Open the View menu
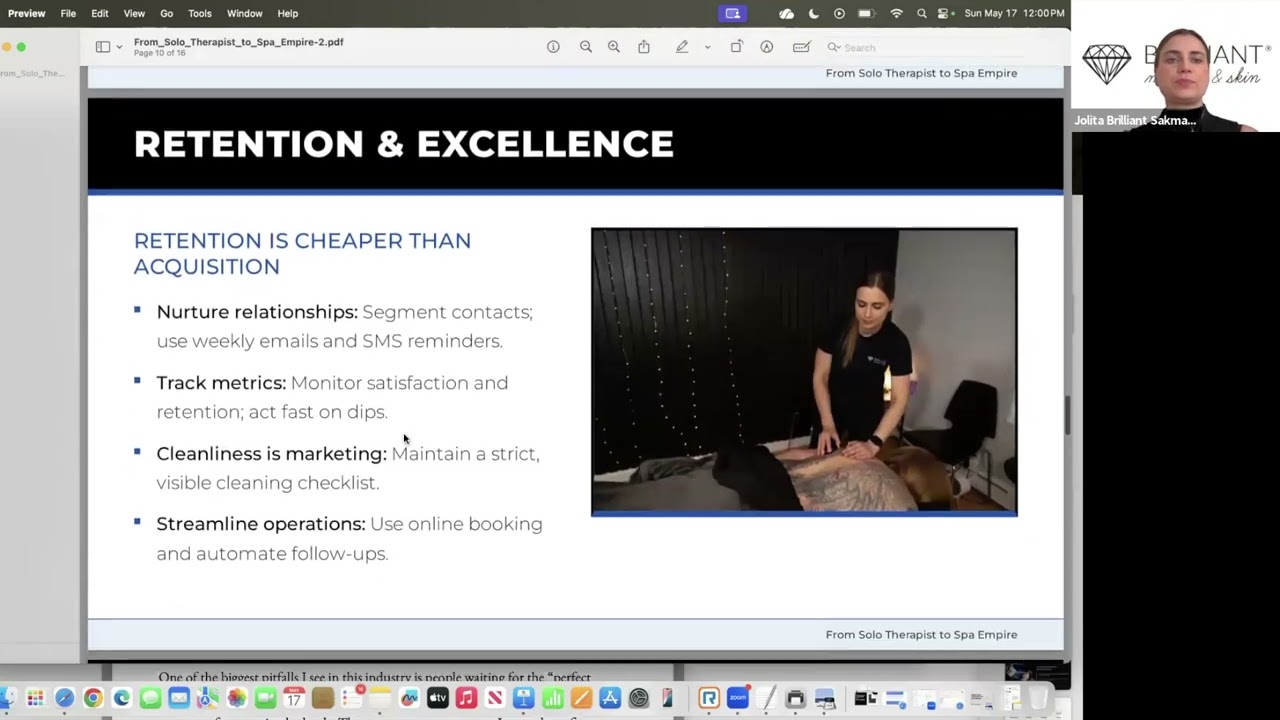 134,13
